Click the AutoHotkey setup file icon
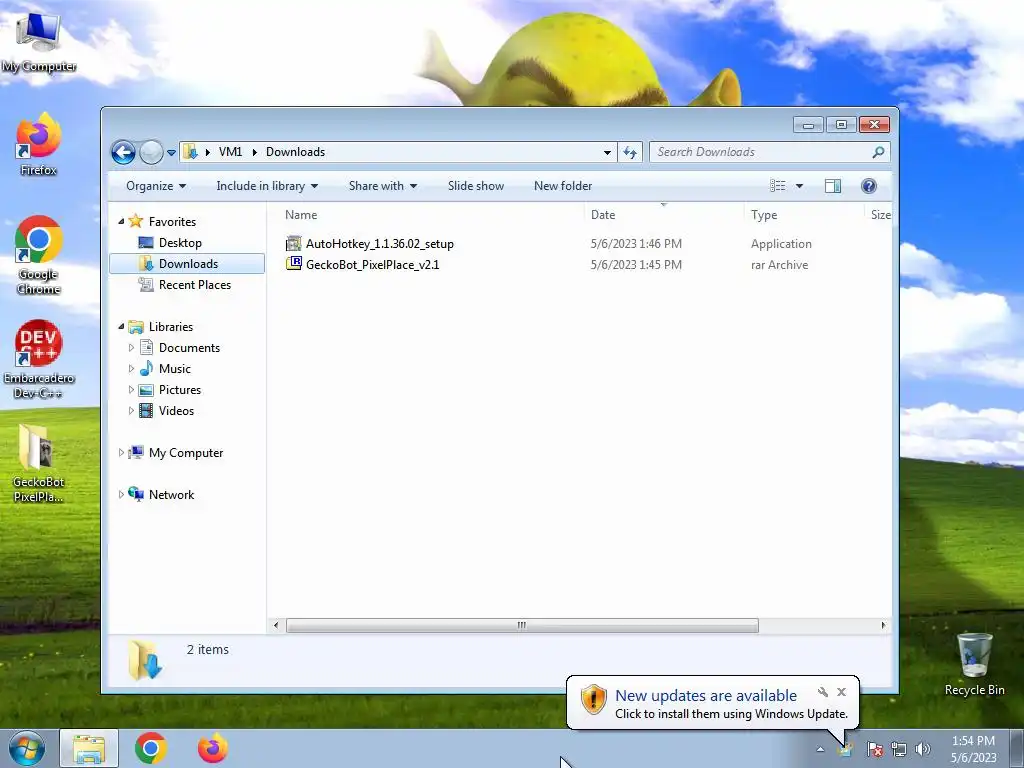1024x768 pixels. pos(294,244)
